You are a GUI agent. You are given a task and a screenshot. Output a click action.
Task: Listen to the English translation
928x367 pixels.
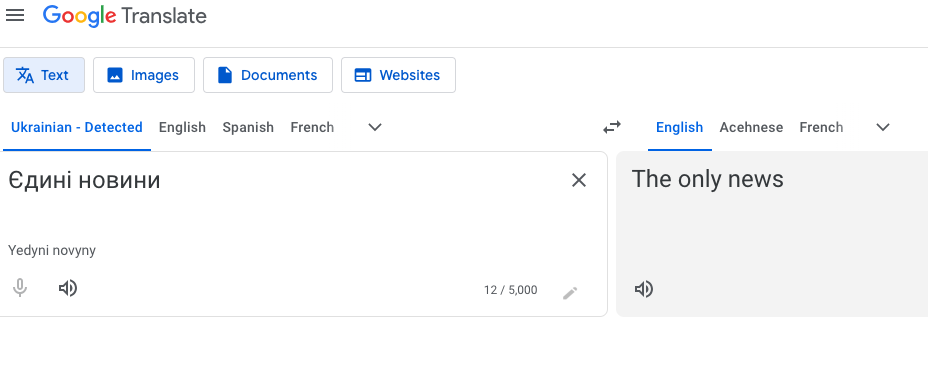(644, 289)
